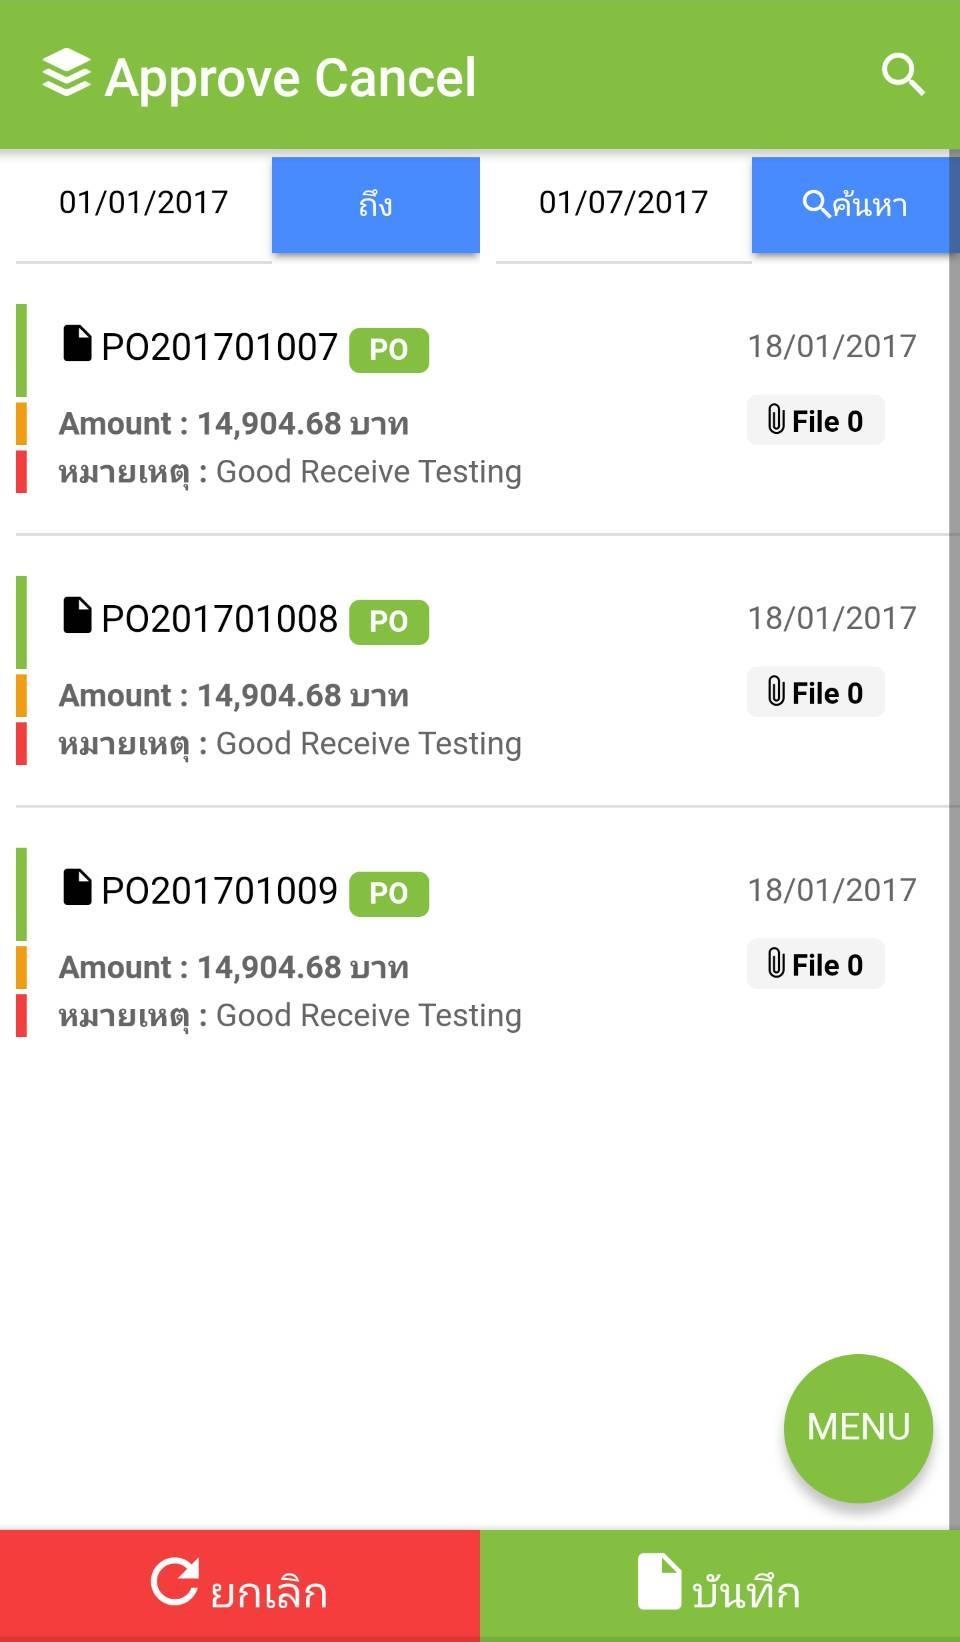Open File 0 attachments for PO201701009

[815, 965]
